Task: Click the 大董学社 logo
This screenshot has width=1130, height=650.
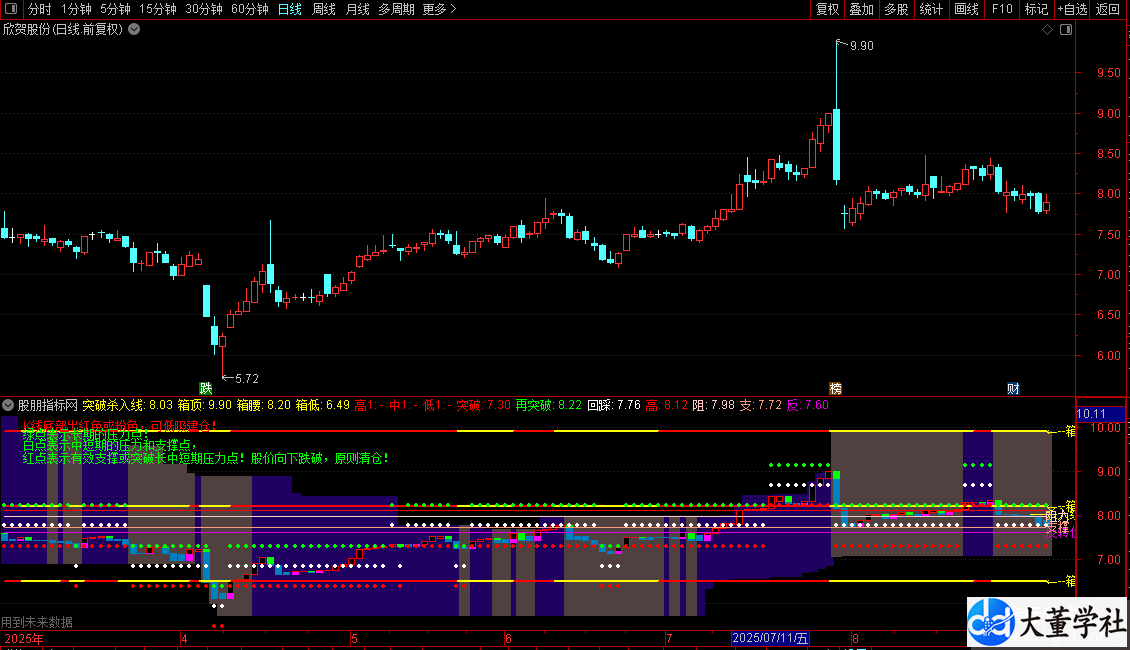Action: 1046,623
